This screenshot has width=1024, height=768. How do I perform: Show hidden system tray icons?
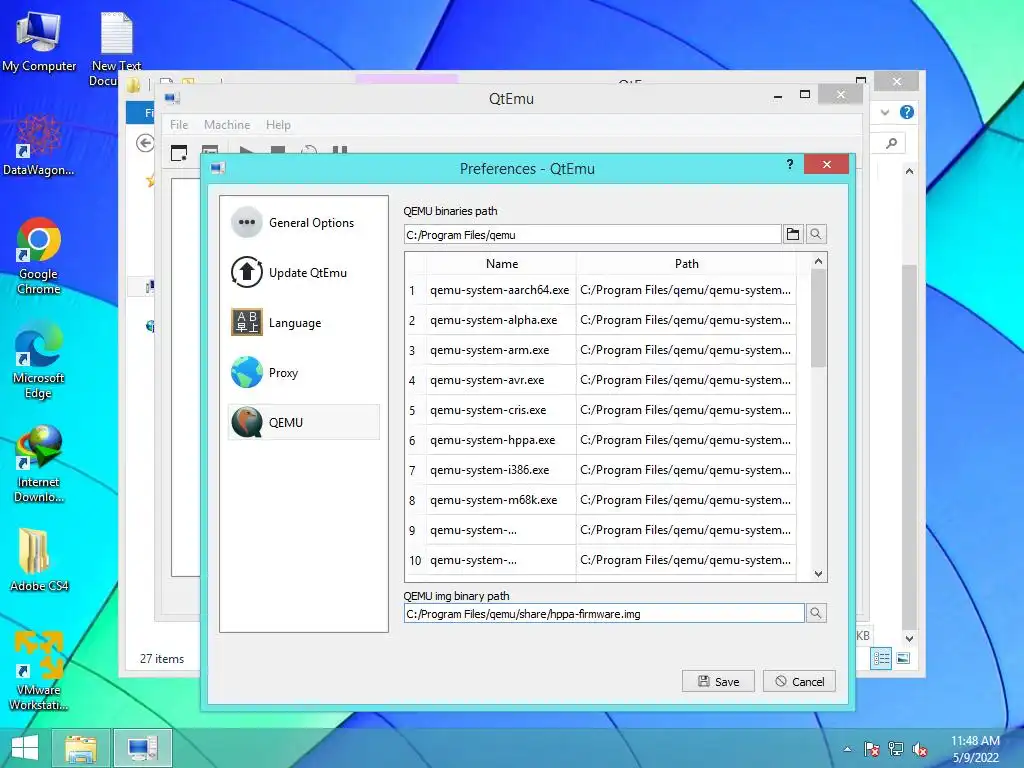(847, 749)
